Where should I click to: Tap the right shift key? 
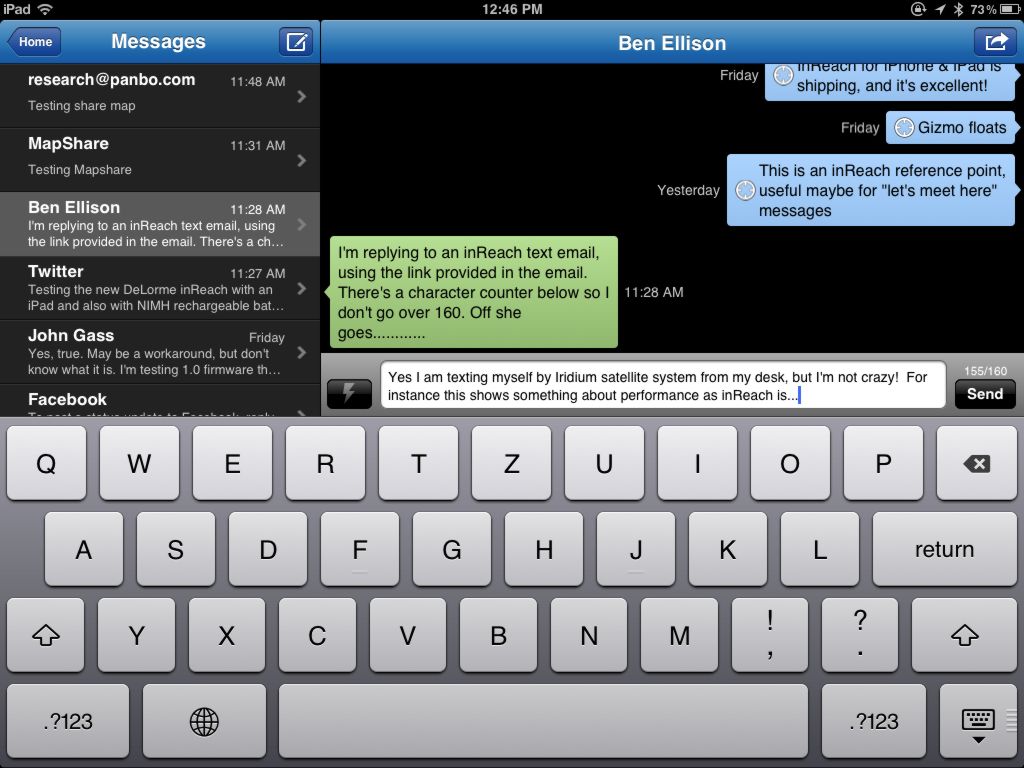pyautogui.click(x=964, y=635)
